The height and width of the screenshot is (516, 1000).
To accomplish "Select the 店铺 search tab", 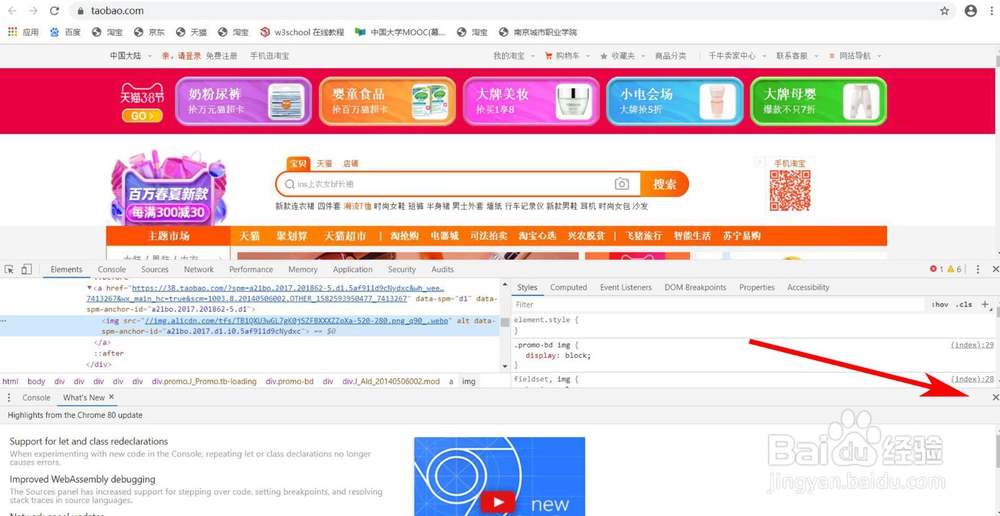I will pyautogui.click(x=350, y=163).
